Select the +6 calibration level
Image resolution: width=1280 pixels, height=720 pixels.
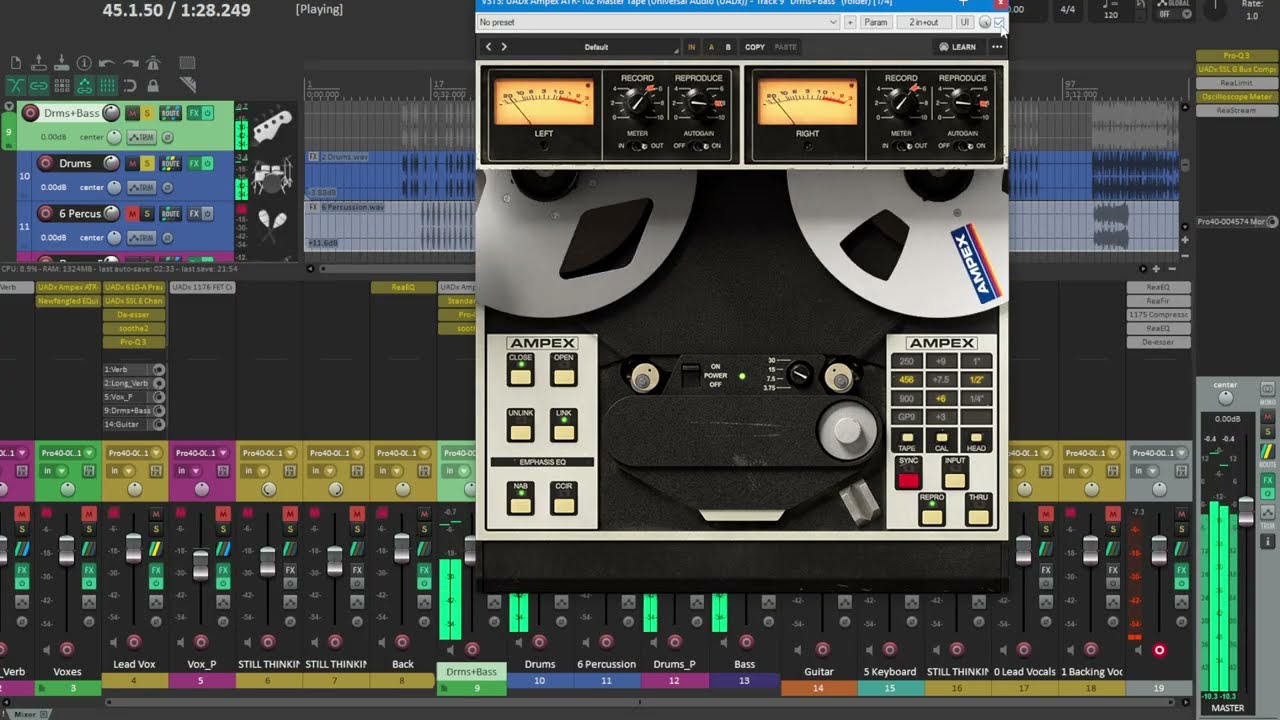[x=941, y=398]
